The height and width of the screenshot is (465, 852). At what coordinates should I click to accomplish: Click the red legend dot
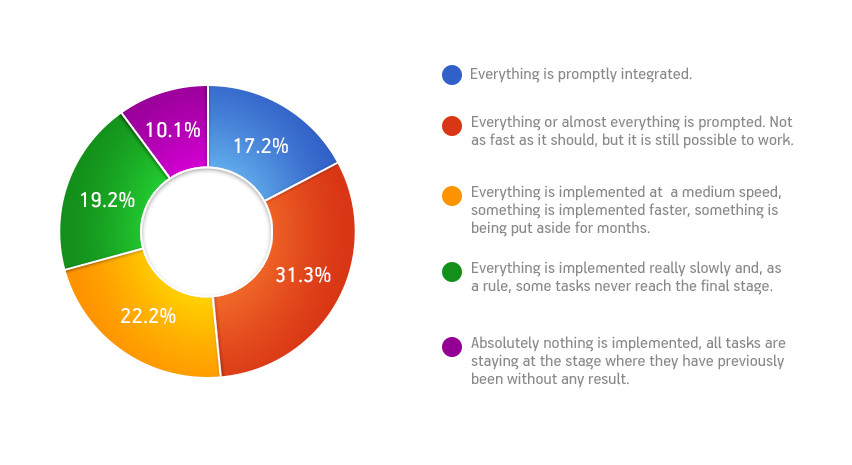(452, 125)
